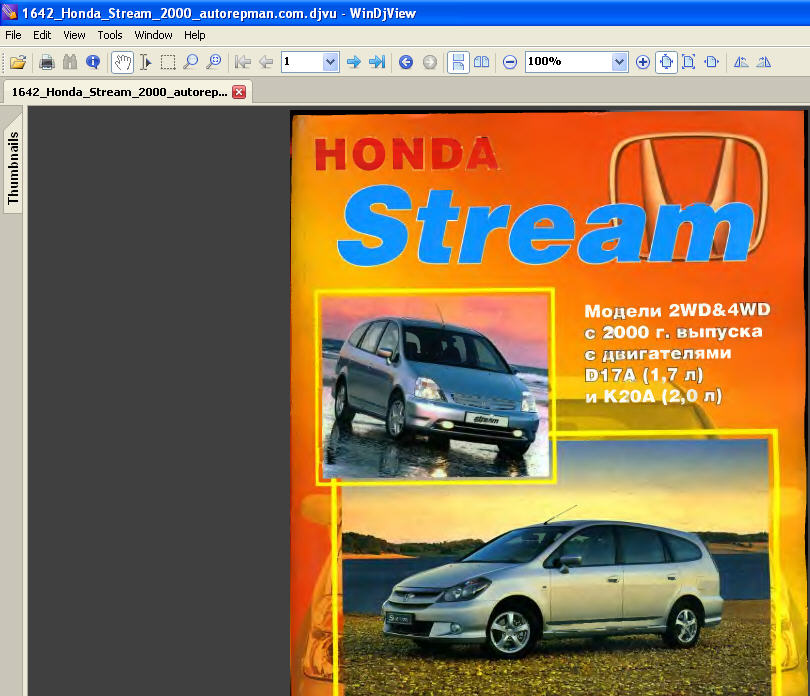
Task: Go to the first page
Action: click(x=242, y=62)
